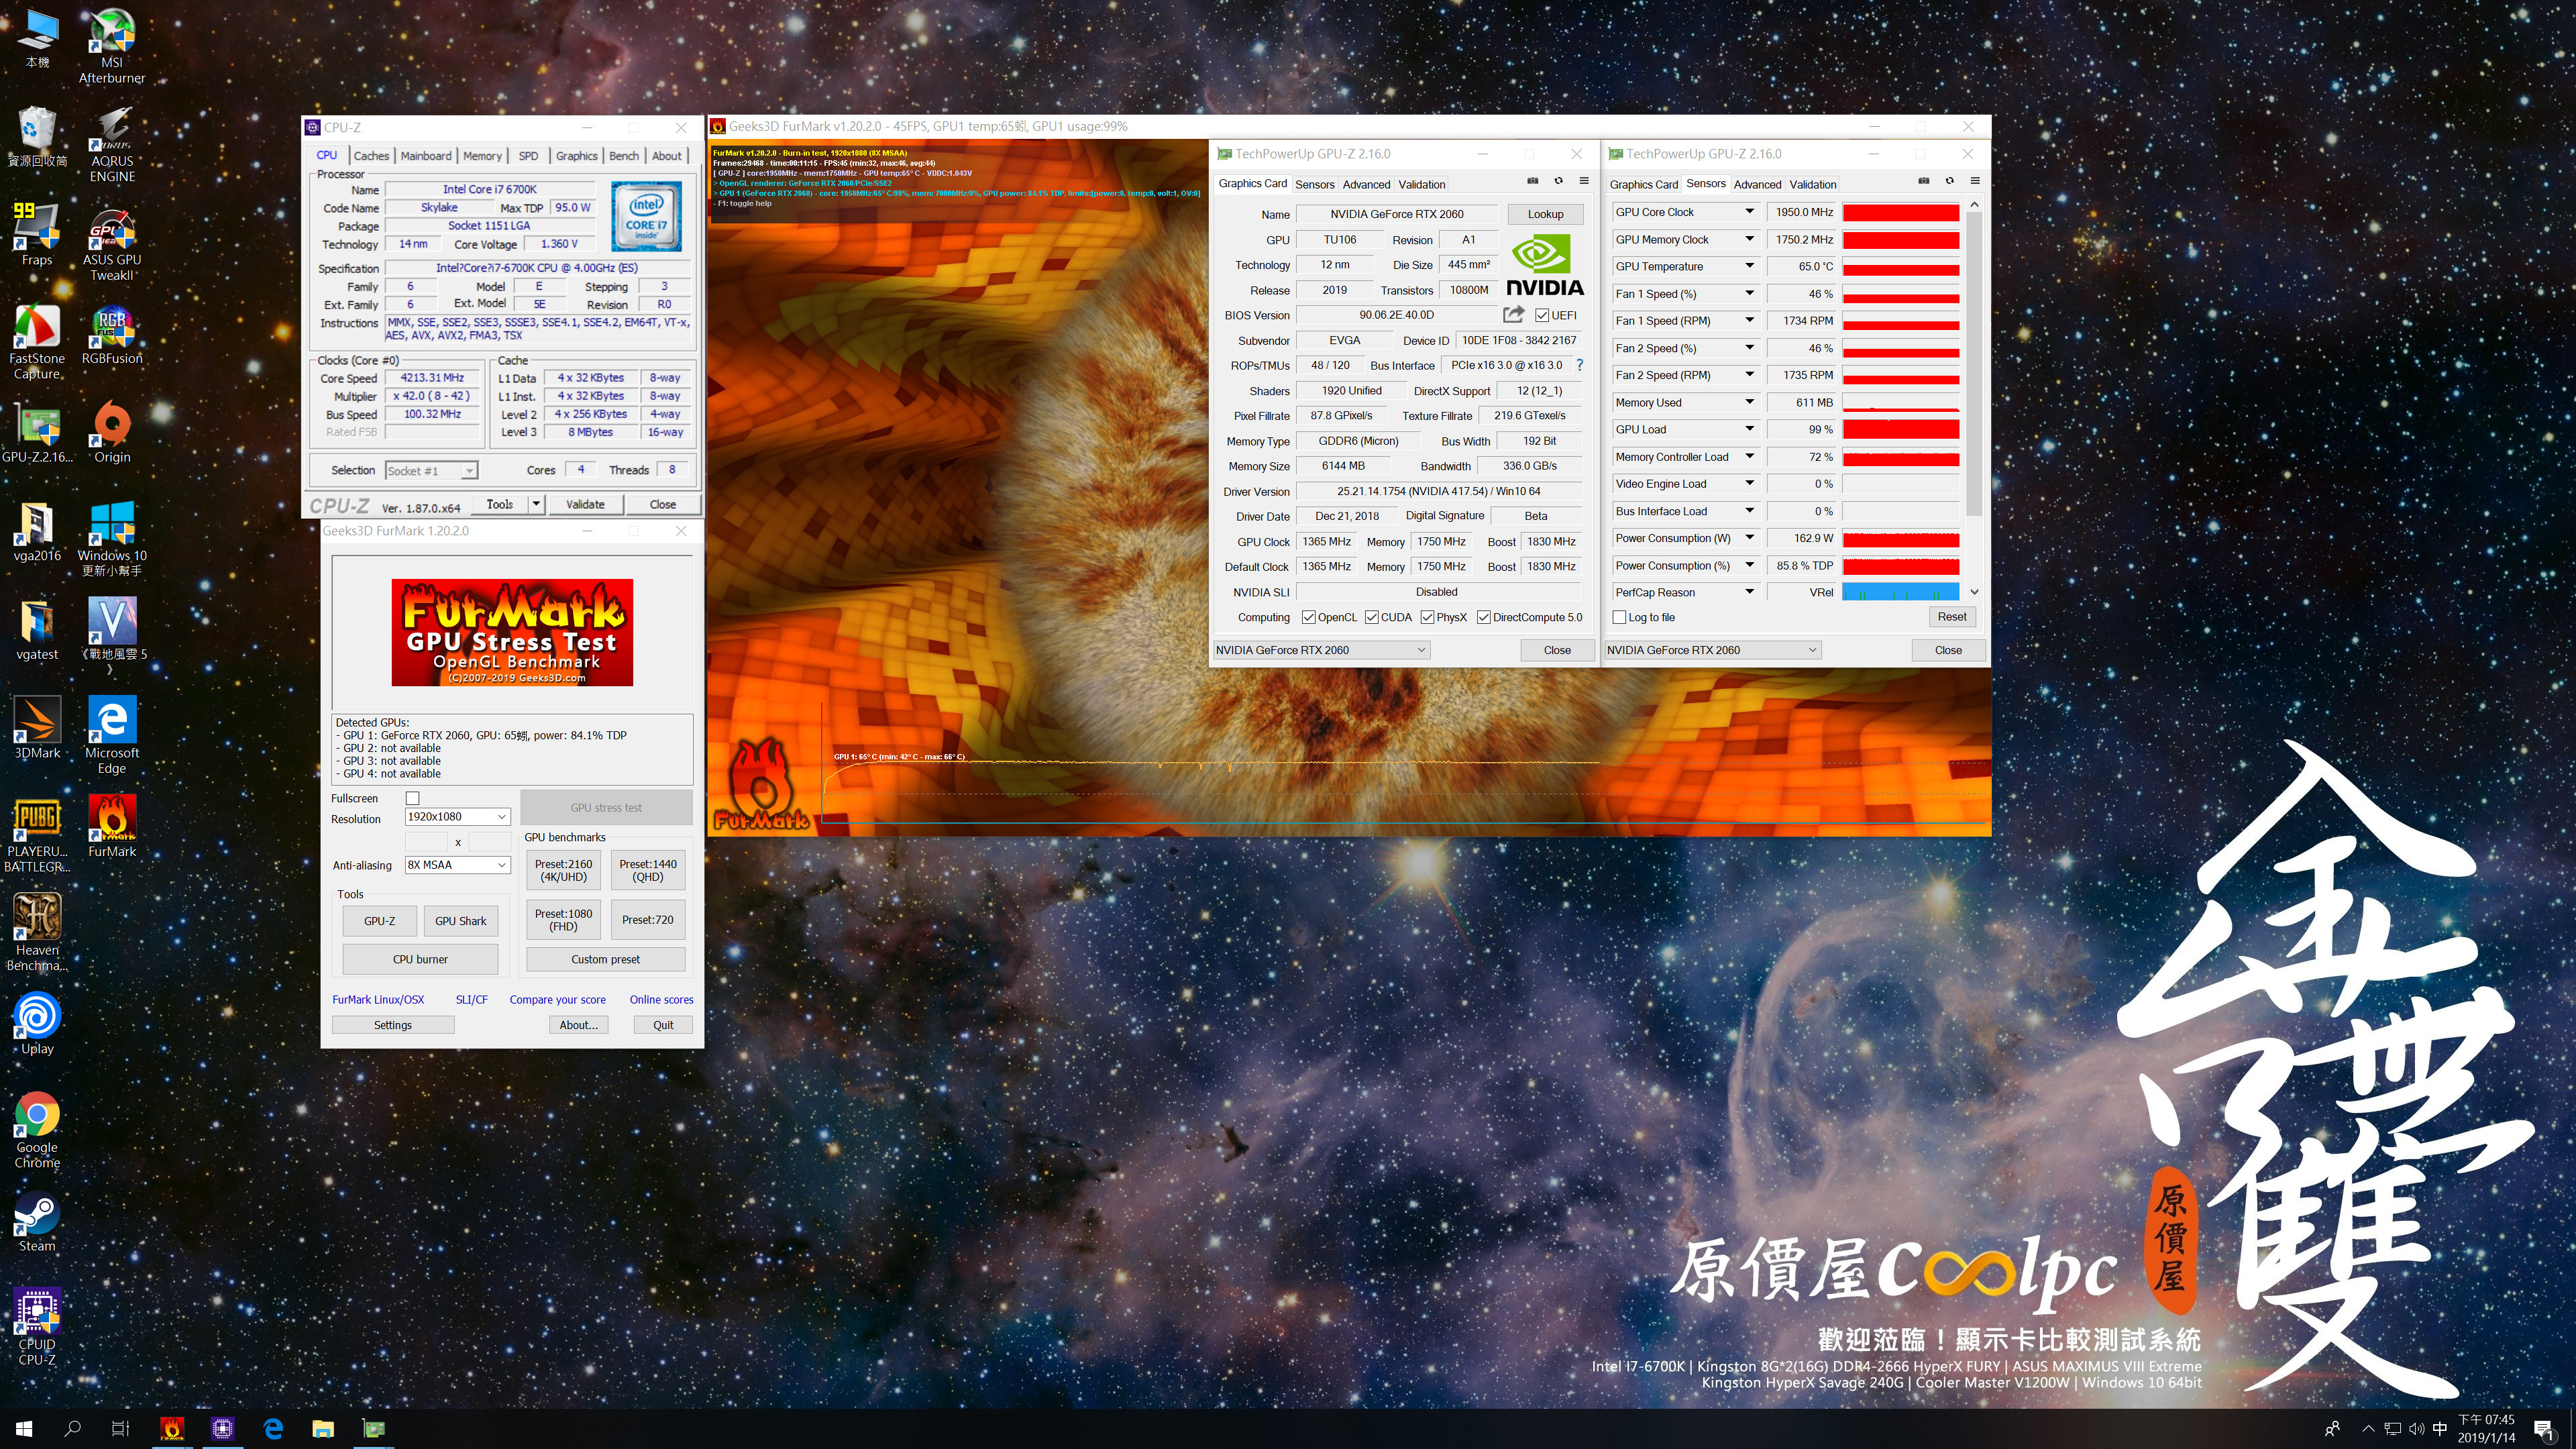
Task: Open hamburger menu in right GPU-Z Sensors window
Action: [x=1975, y=181]
